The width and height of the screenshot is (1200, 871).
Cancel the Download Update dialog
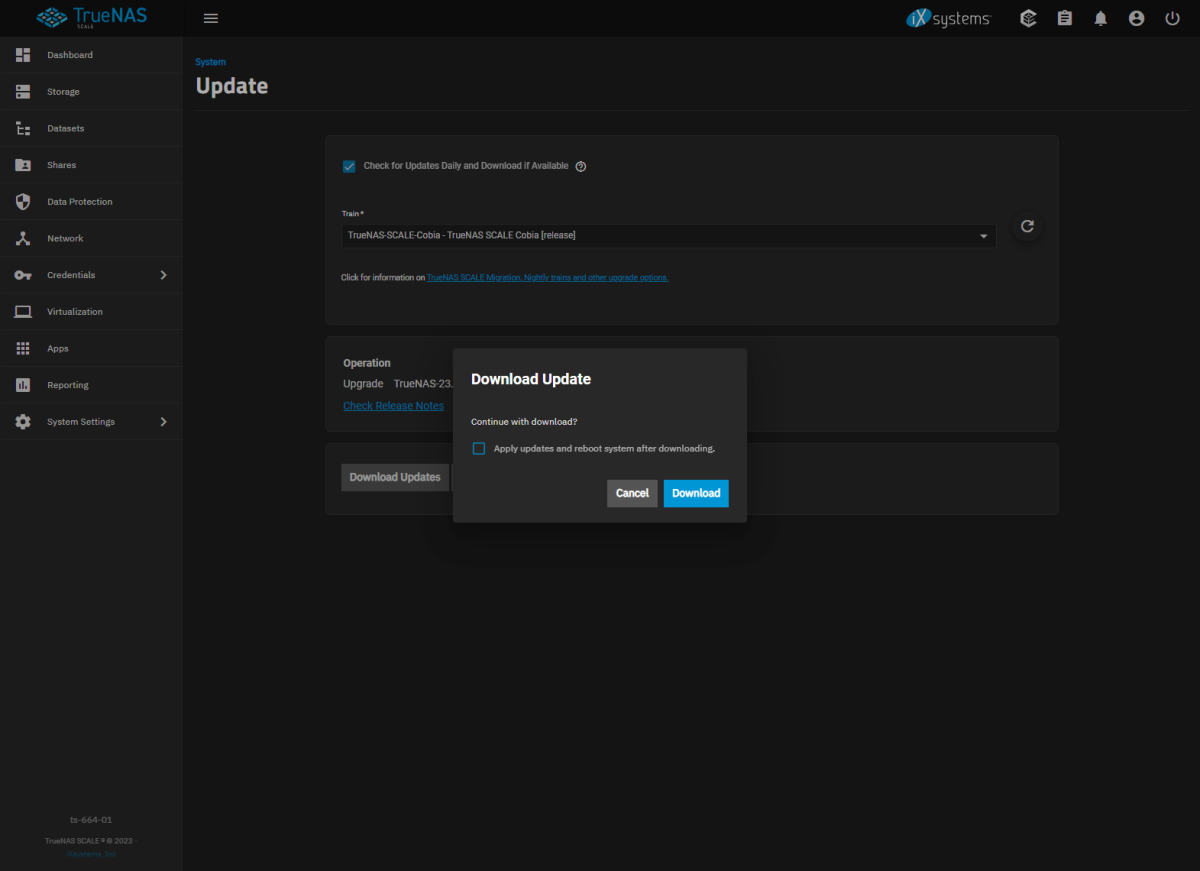632,493
